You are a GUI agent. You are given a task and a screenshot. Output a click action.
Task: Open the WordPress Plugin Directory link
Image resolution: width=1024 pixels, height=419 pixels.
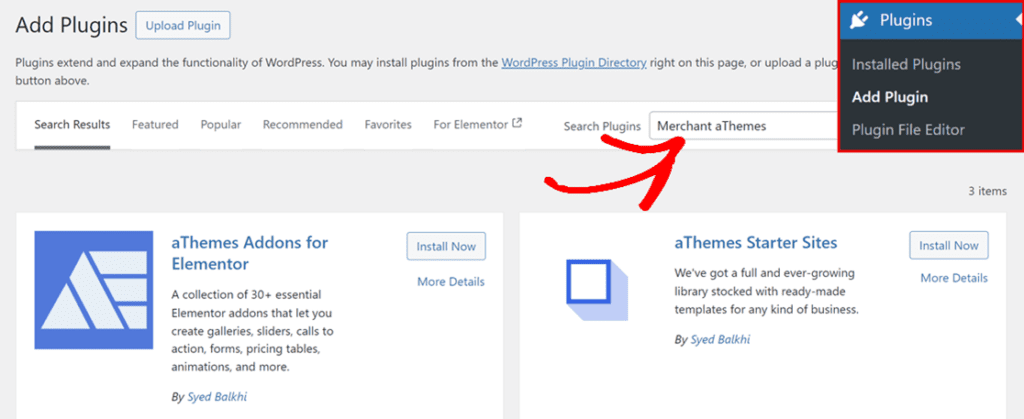pos(573,62)
